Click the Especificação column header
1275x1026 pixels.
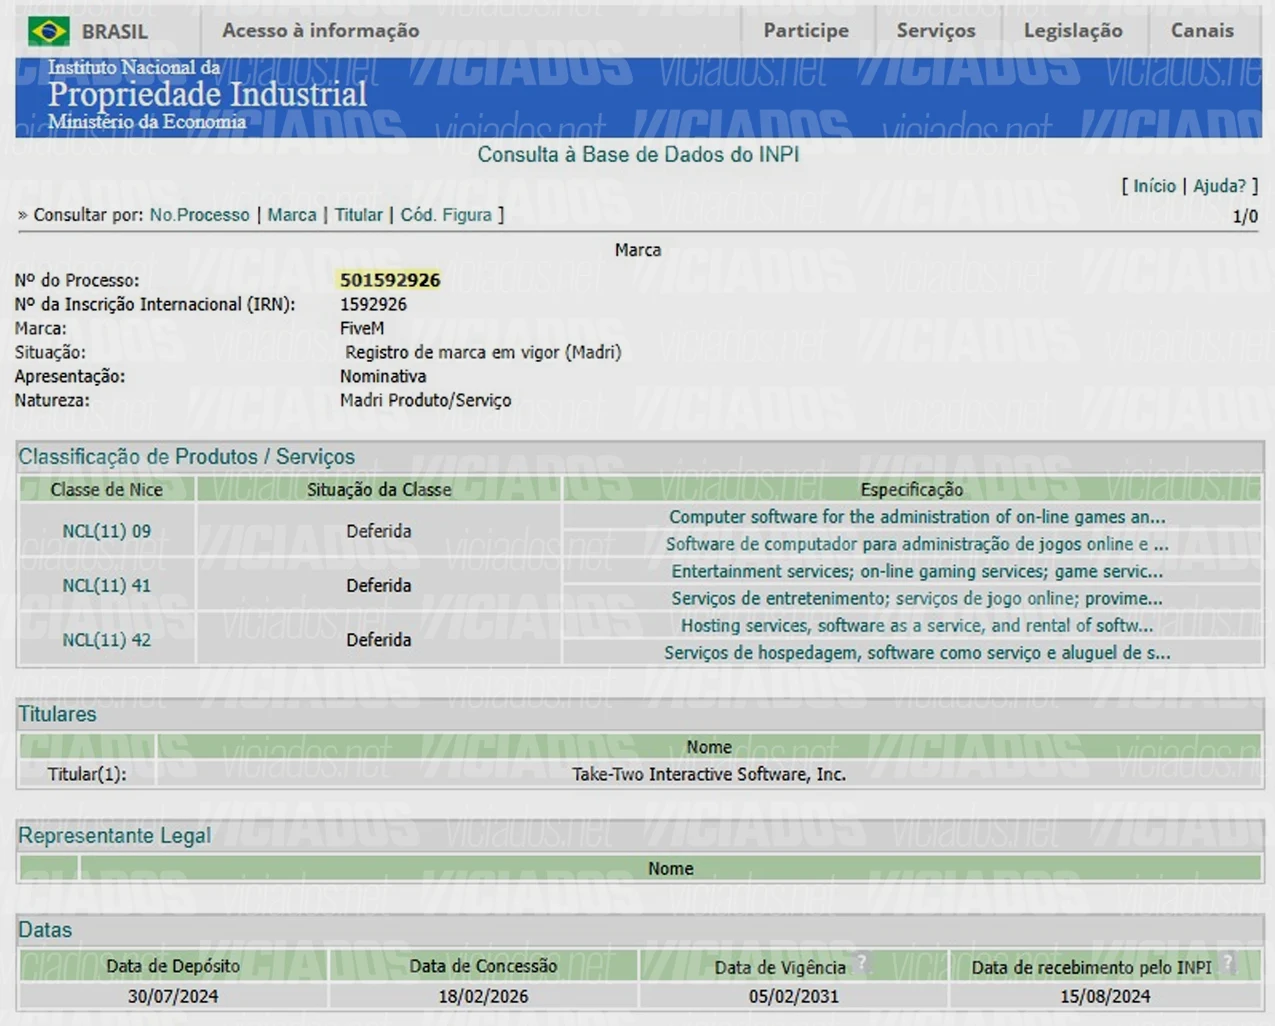pyautogui.click(x=912, y=489)
